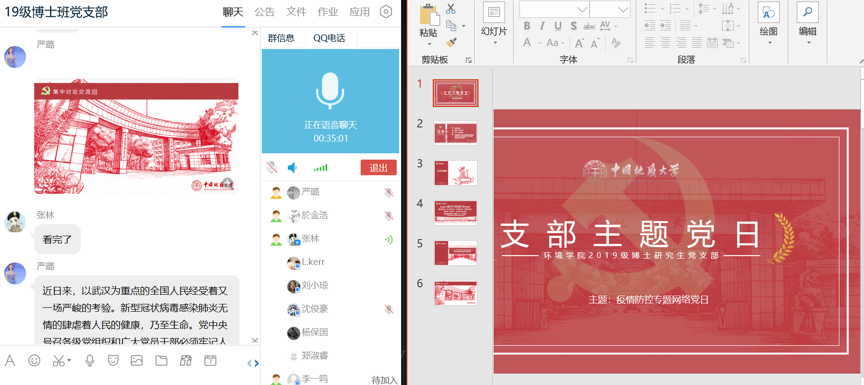Click the send image icon in chat toolbar
864x385 pixels.
137,361
